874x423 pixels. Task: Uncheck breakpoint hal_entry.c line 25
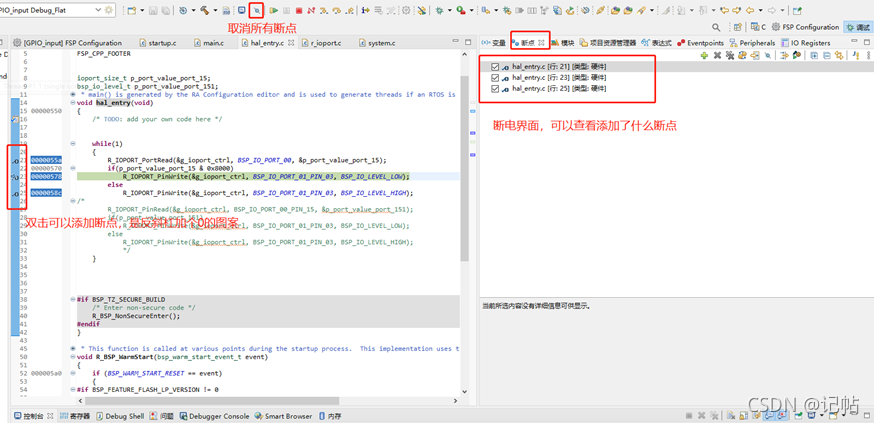coord(495,89)
